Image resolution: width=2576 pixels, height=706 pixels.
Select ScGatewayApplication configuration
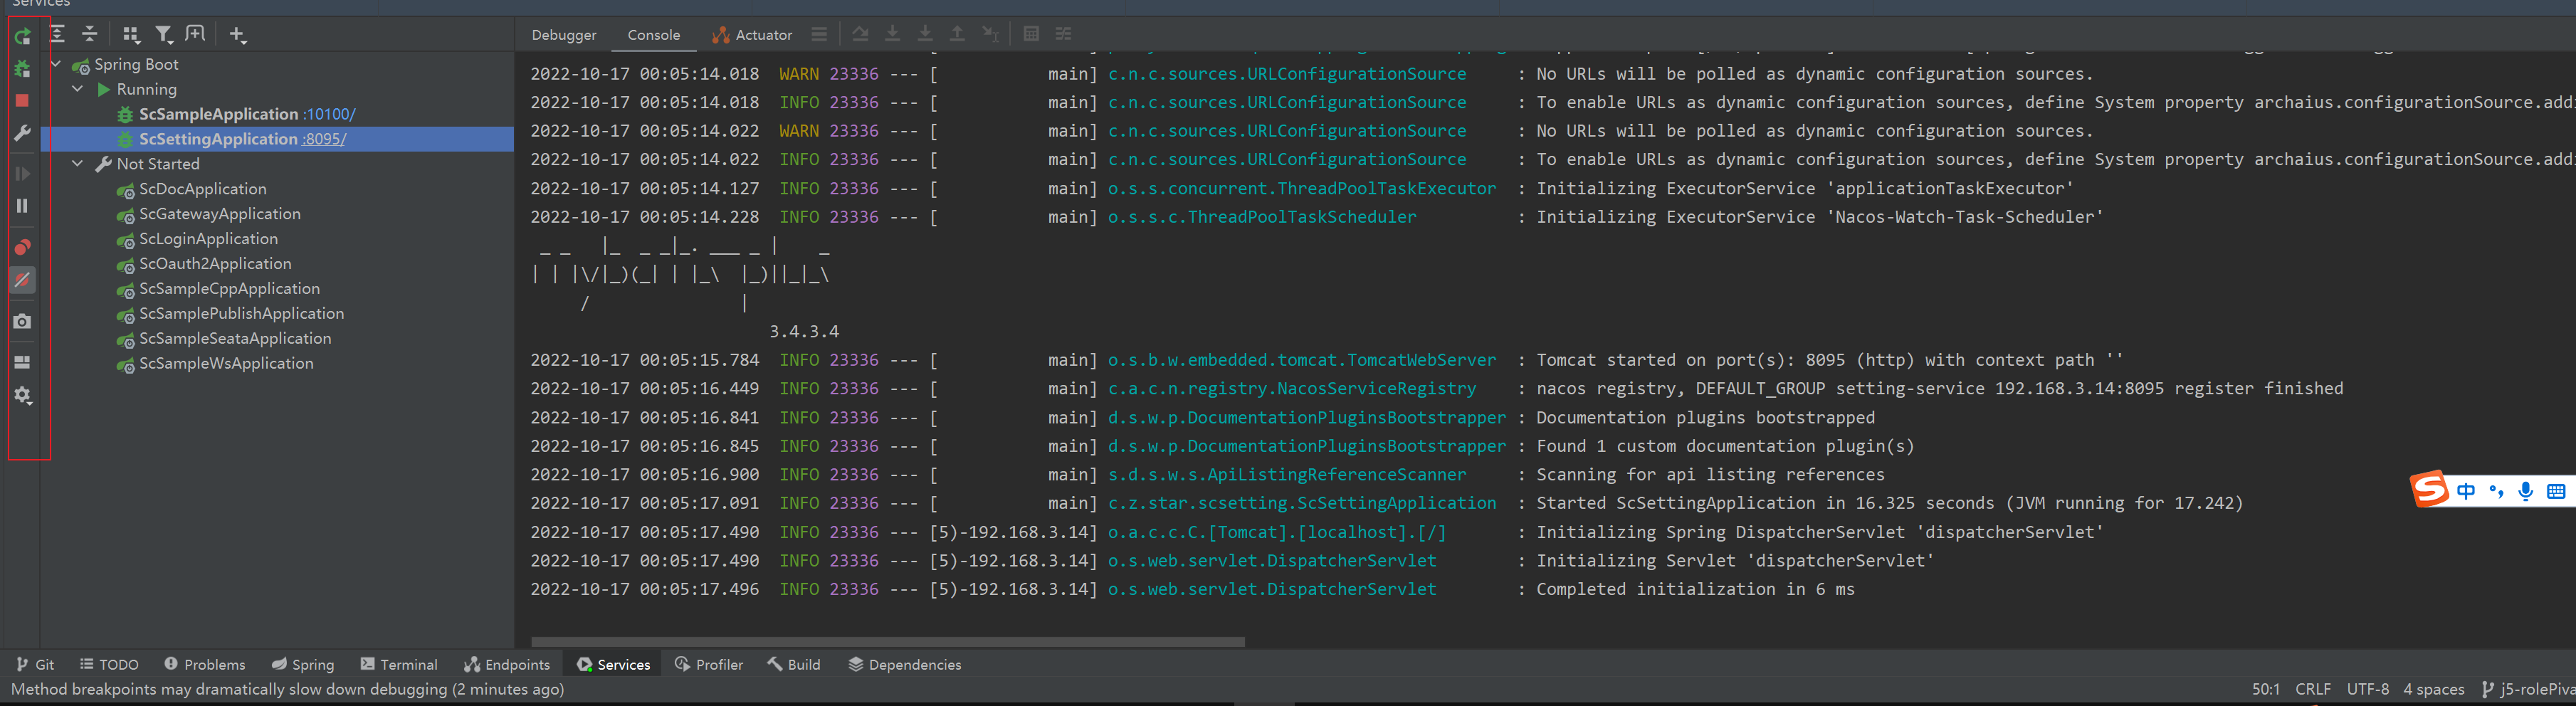tap(220, 214)
